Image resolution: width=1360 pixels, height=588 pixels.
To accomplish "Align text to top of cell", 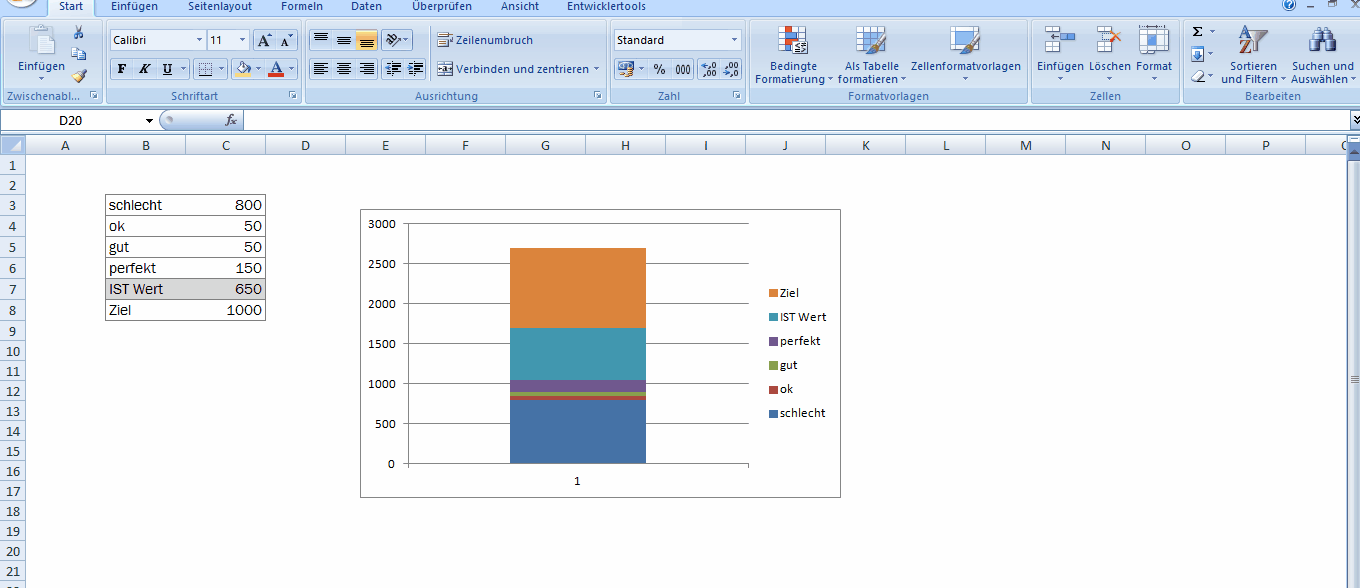I will point(321,40).
